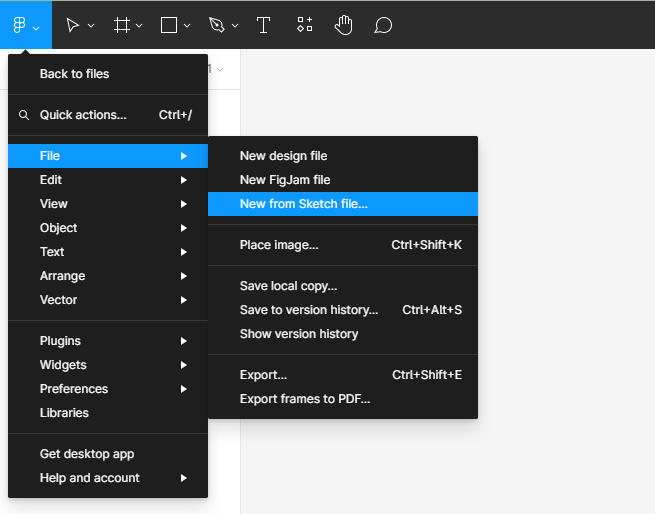655x514 pixels.
Task: Choose New design file
Action: (343, 156)
